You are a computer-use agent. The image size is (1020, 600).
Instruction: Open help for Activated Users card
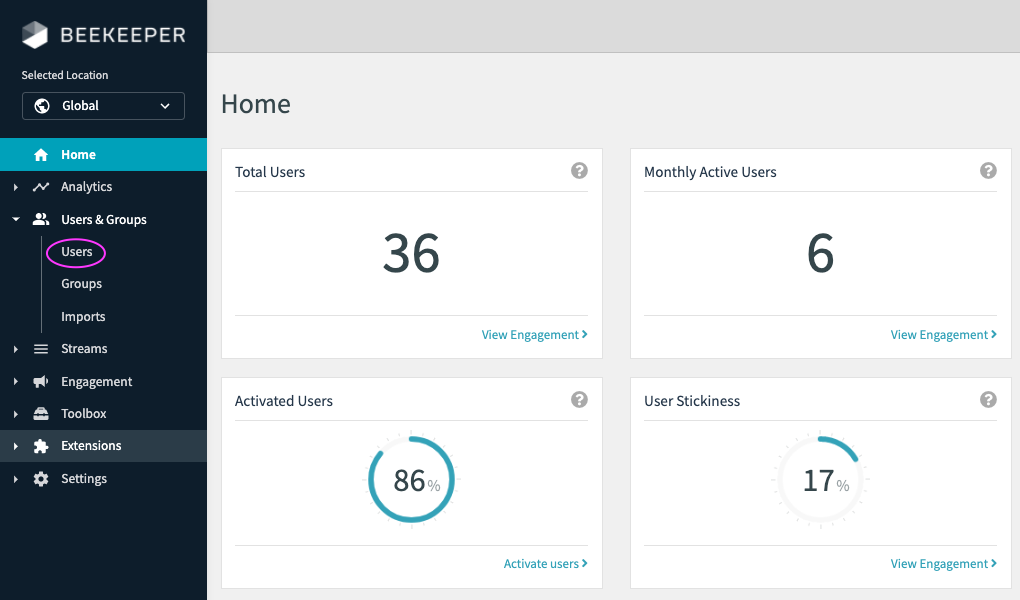[579, 400]
